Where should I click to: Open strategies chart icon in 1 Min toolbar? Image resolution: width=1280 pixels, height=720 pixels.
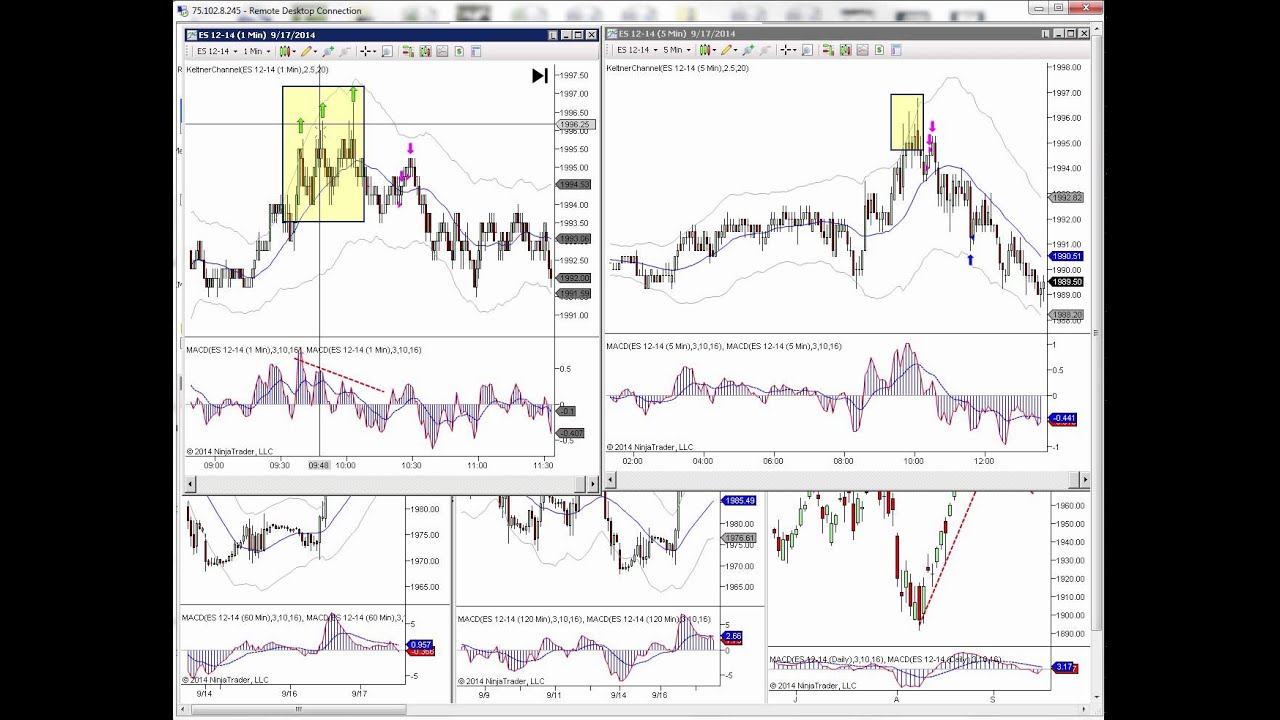(442, 51)
